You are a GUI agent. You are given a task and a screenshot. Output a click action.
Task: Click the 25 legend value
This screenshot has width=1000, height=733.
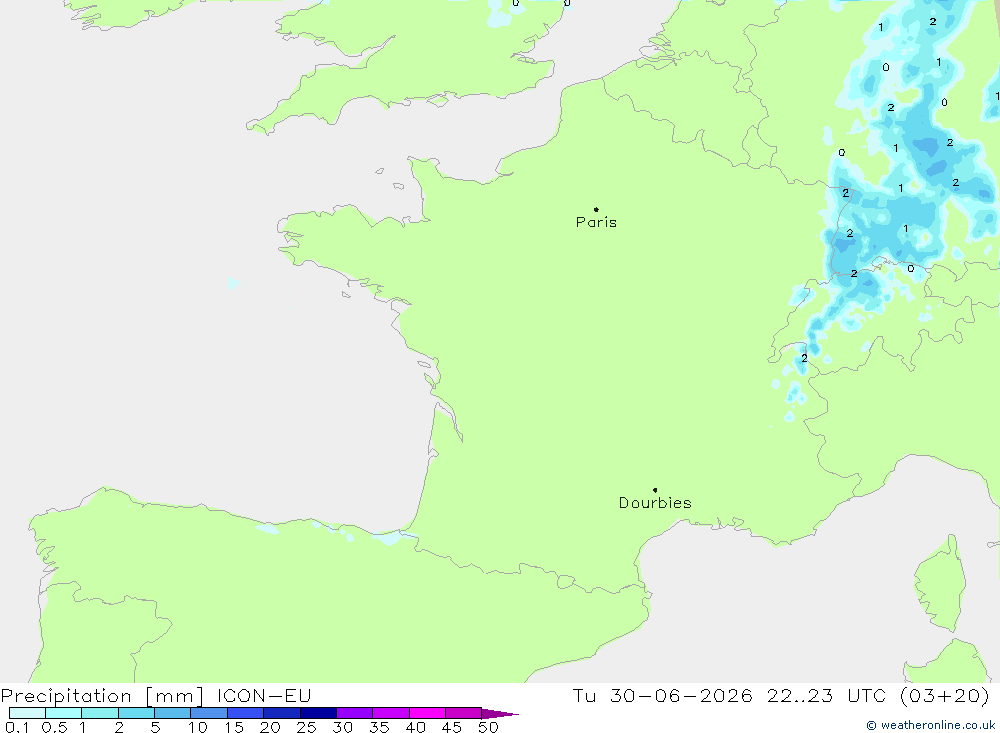coord(306,727)
